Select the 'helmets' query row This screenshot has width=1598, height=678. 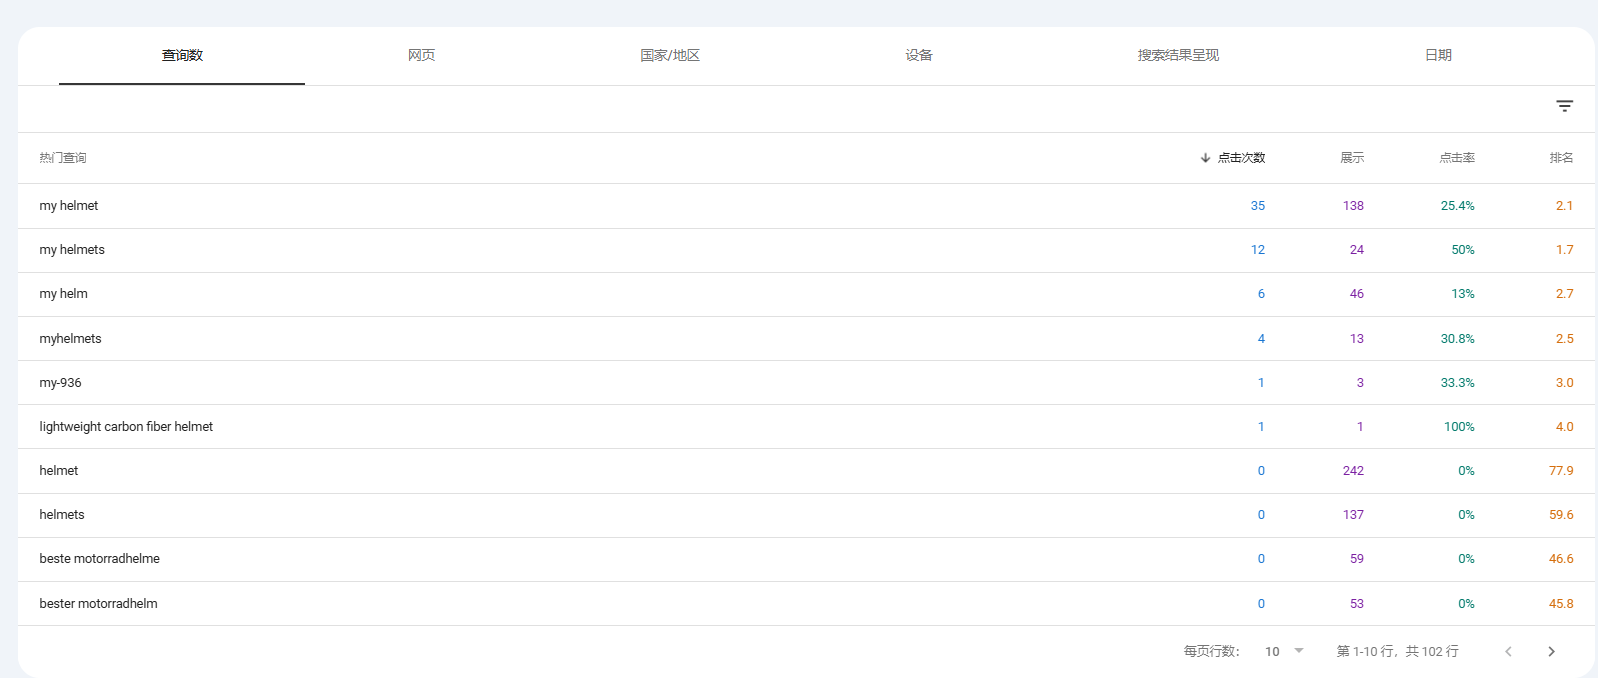pyautogui.click(x=806, y=515)
